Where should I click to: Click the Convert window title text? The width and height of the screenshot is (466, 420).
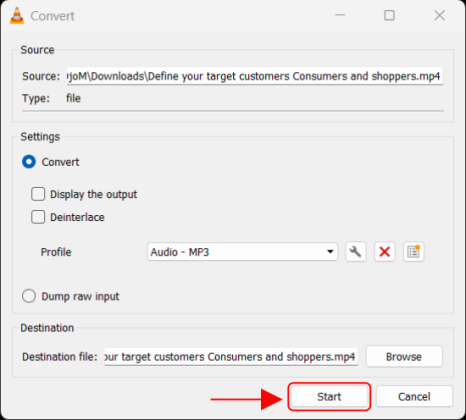point(53,16)
